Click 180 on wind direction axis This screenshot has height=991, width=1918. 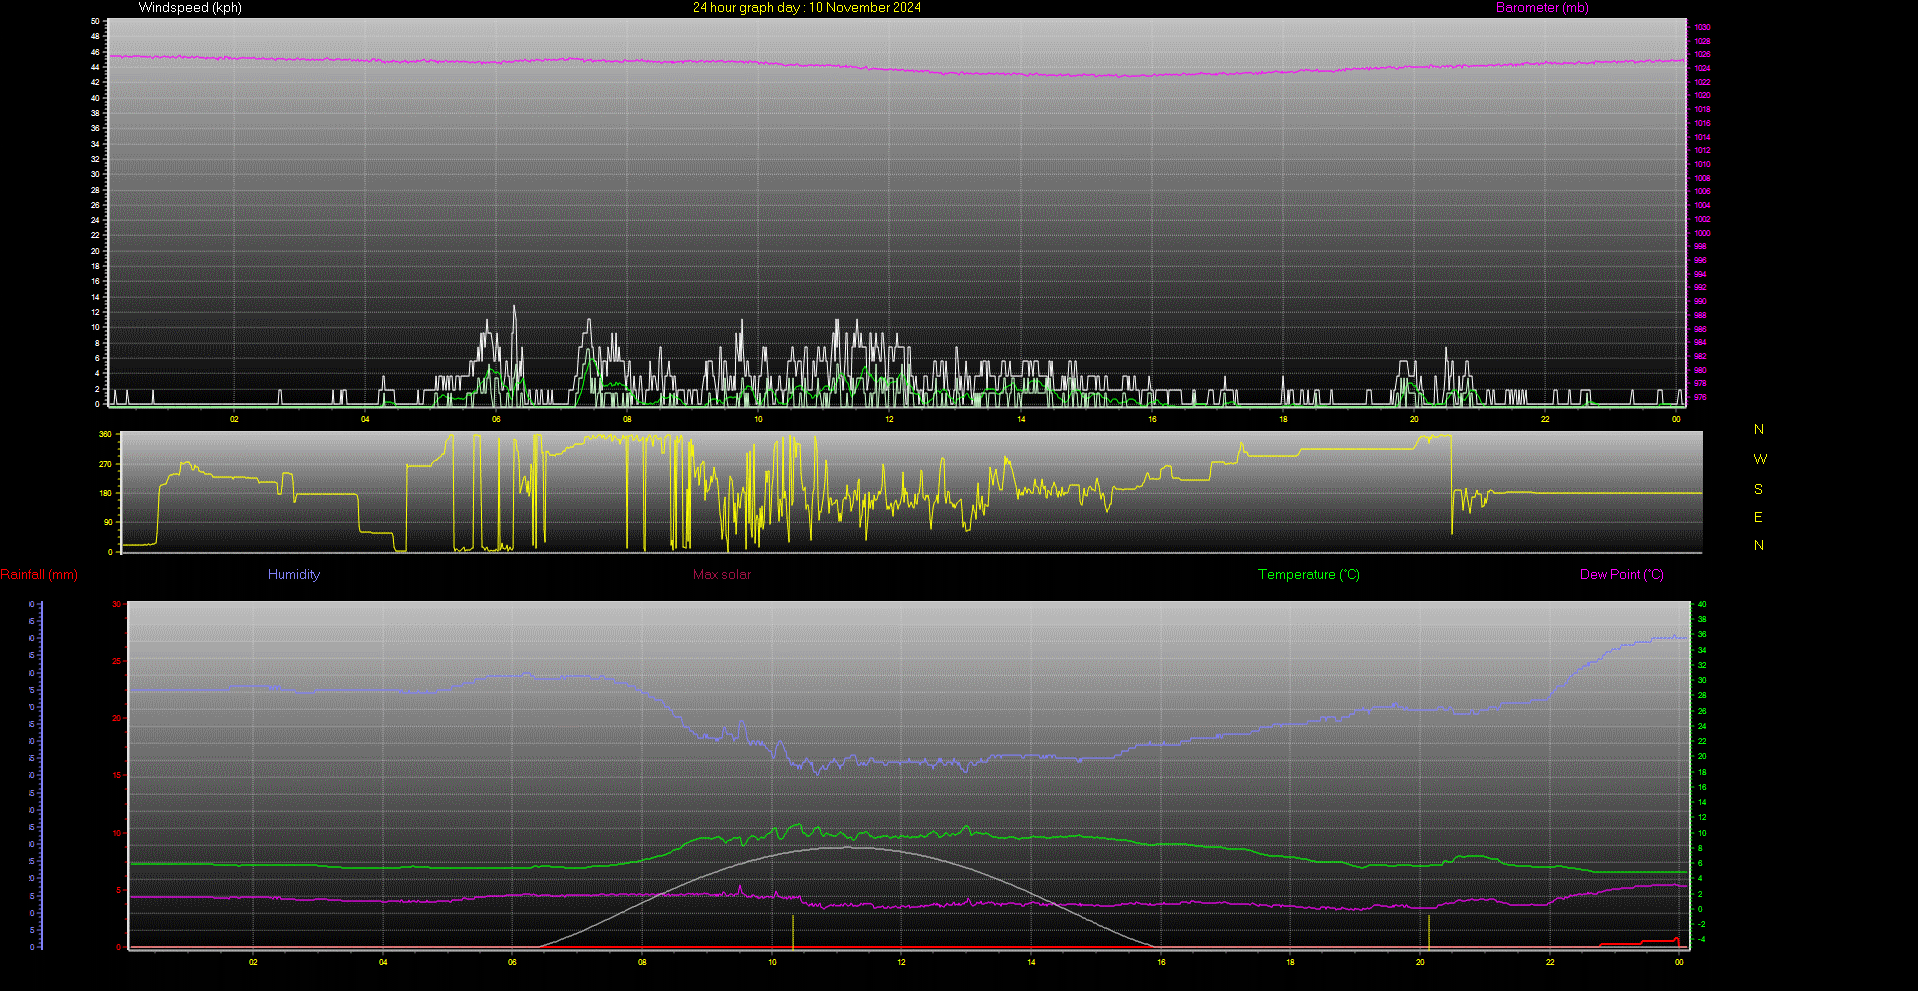point(105,494)
